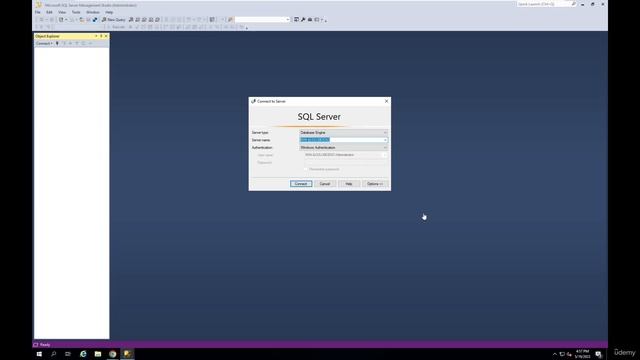
Task: Open the Window menu
Action: pyautogui.click(x=93, y=12)
